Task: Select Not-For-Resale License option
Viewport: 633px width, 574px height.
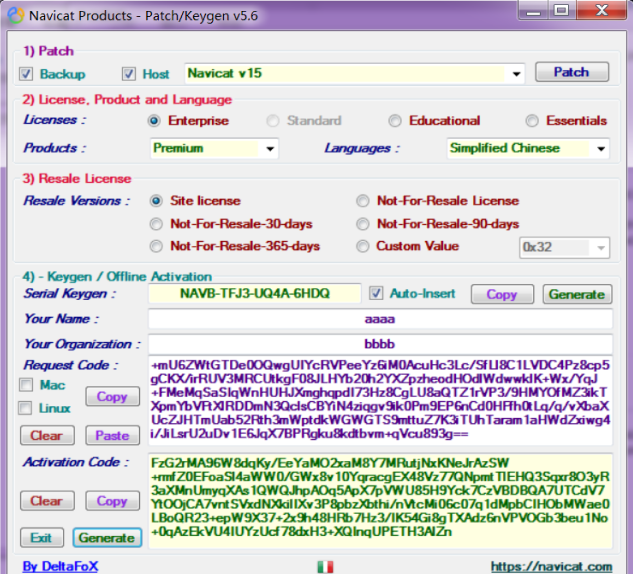Action: (x=363, y=201)
